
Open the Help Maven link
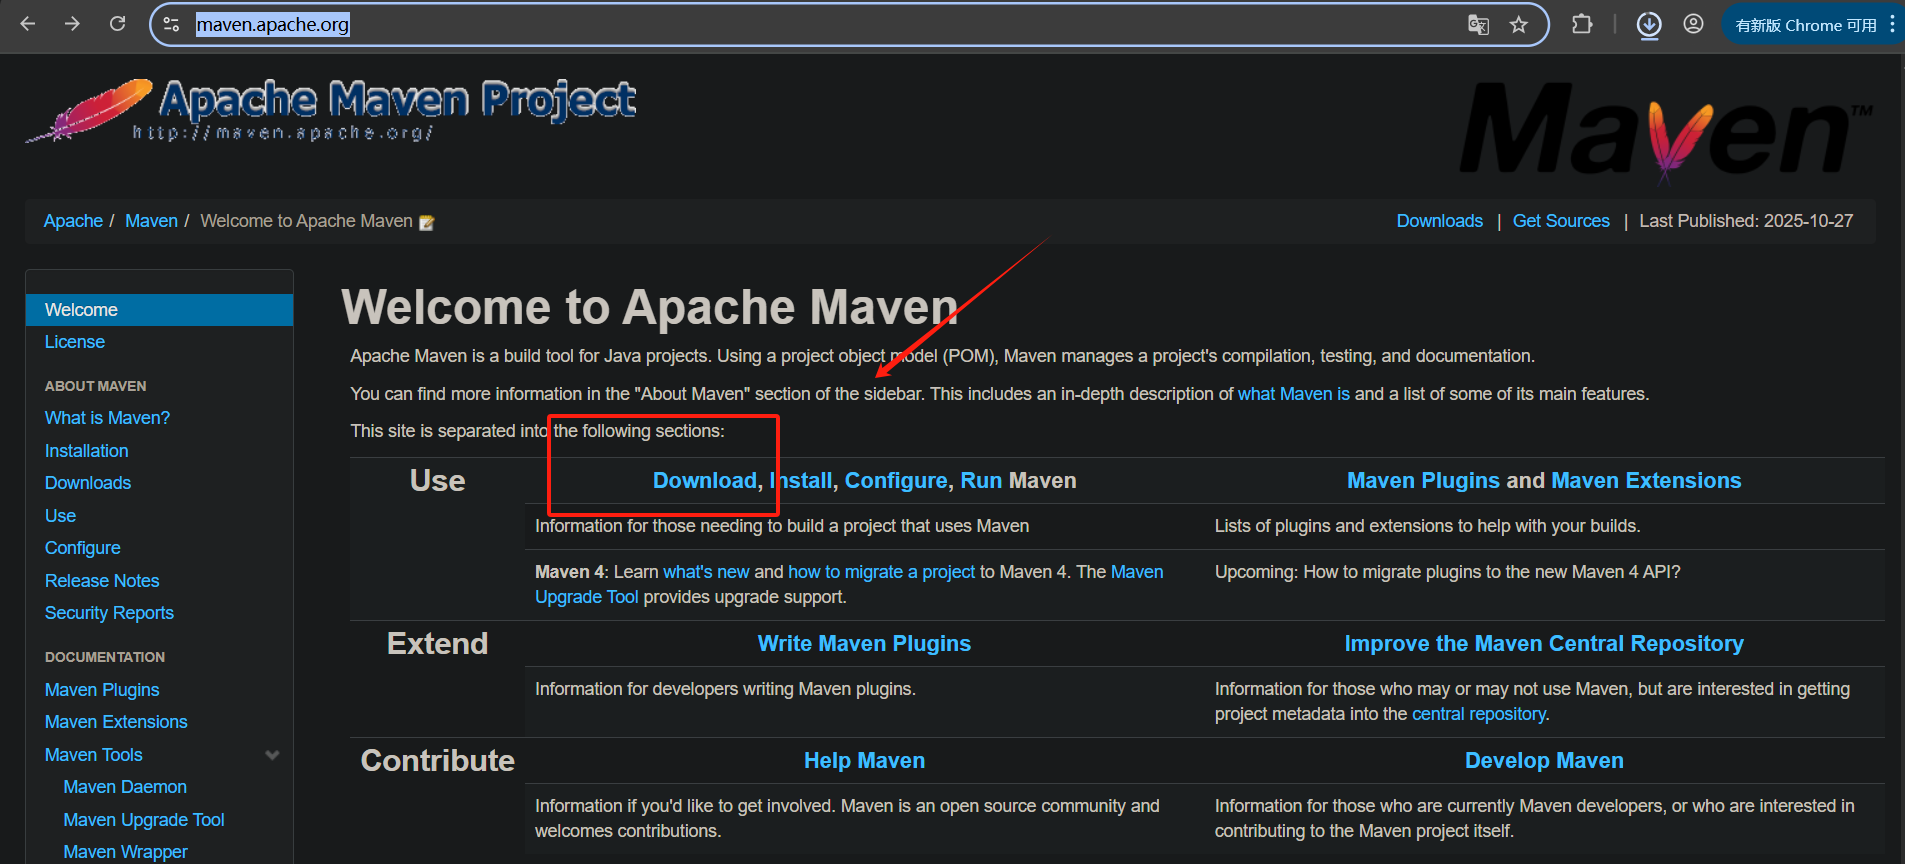coord(864,761)
